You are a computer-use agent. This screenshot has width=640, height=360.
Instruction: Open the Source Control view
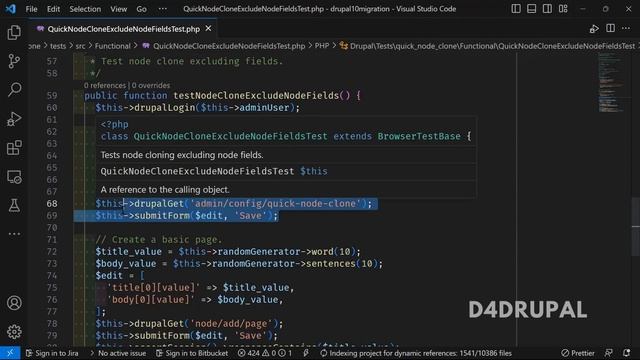[x=14, y=61]
